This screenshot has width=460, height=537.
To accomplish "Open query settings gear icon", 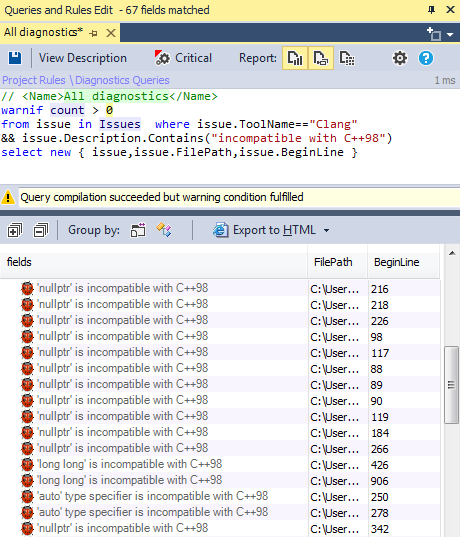I will [x=400, y=58].
